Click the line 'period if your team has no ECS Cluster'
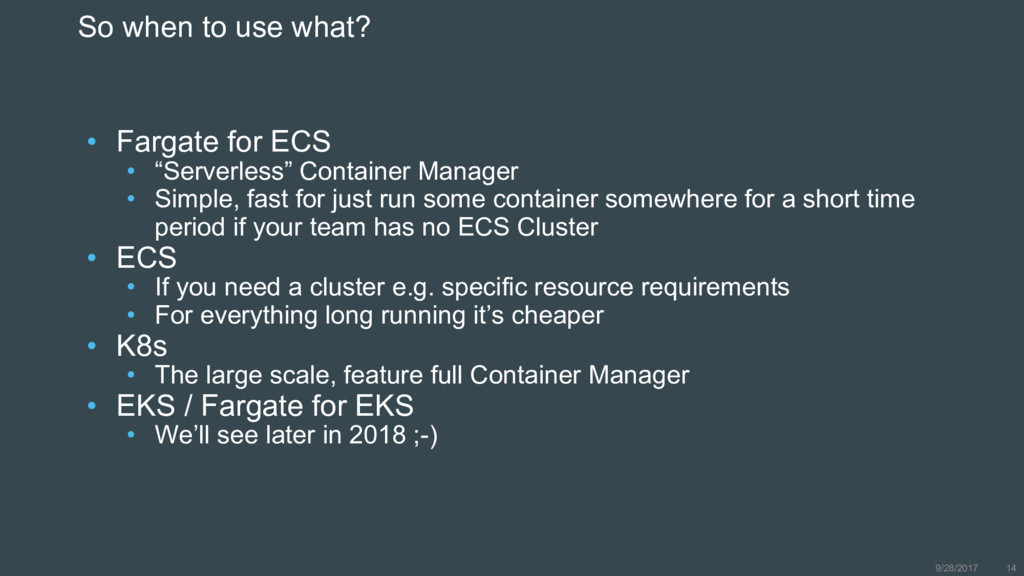The height and width of the screenshot is (576, 1024). click(x=376, y=227)
